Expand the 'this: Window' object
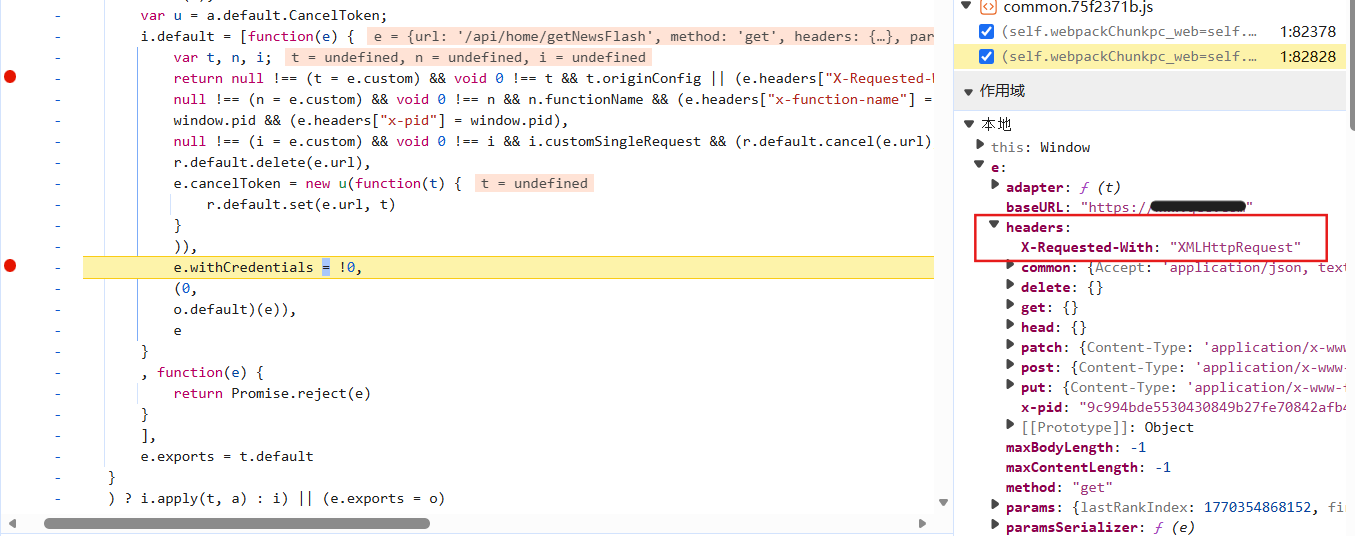The width and height of the screenshot is (1355, 536). pyautogui.click(x=981, y=146)
